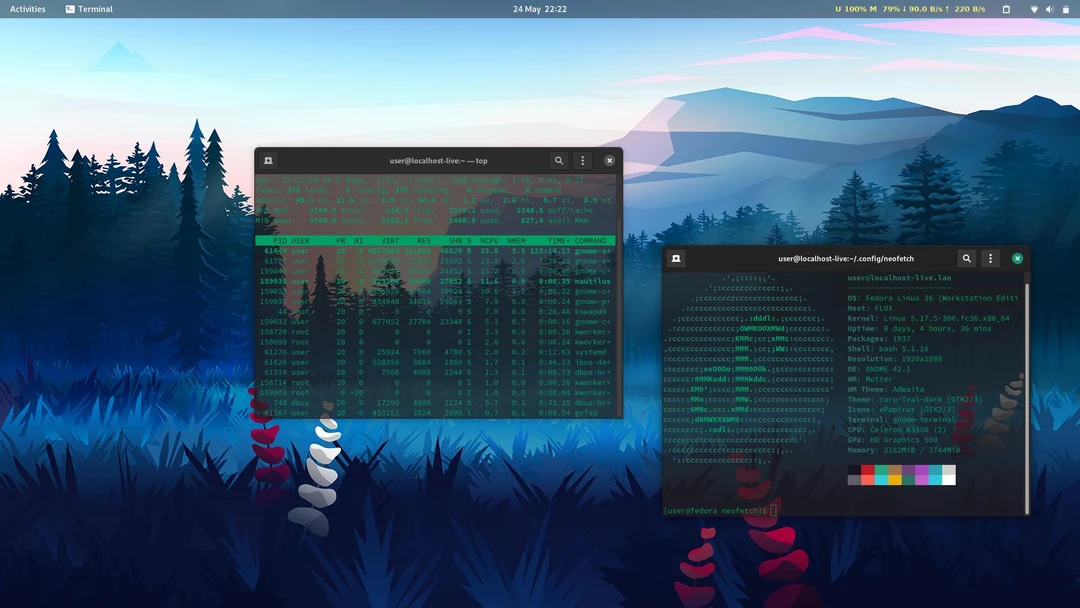Open a new tab in the top terminal window
Screen dimensions: 1080x608
[x=268, y=160]
